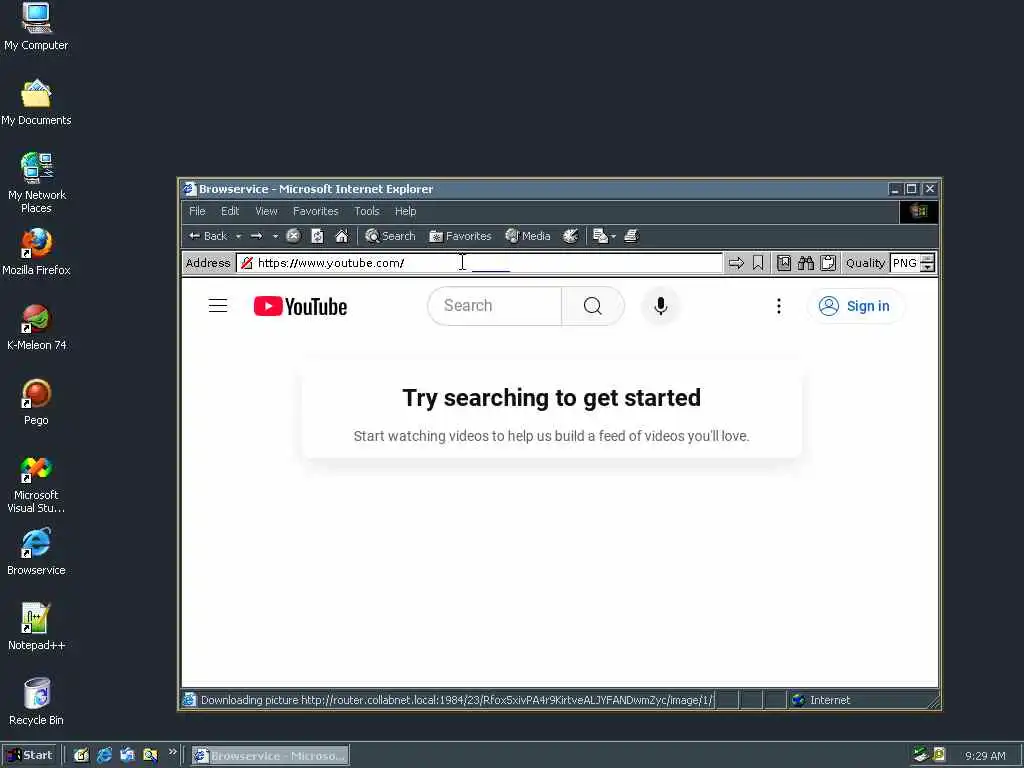Click the 'Downloading picture' status bar text
The height and width of the screenshot is (768, 1024).
[x=456, y=700]
